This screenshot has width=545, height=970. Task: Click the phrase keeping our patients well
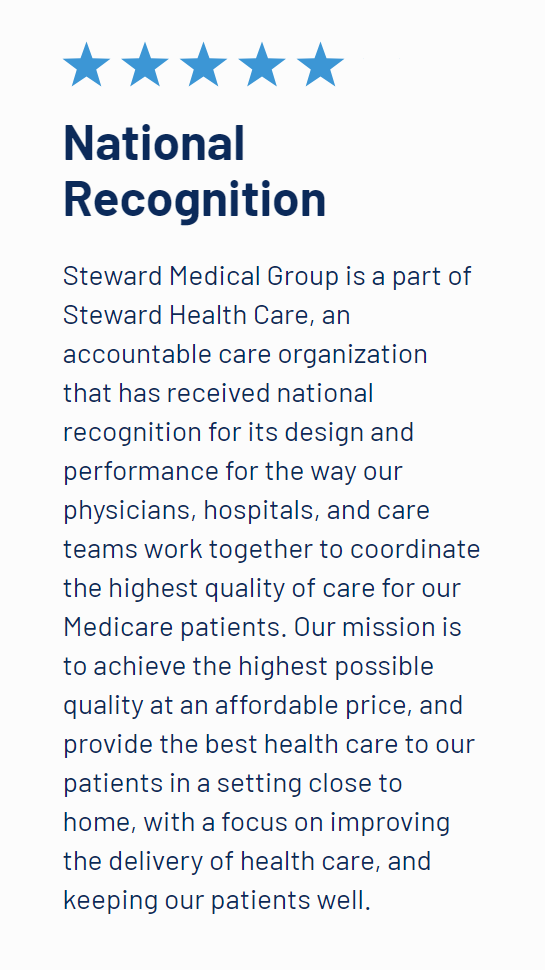point(217,901)
